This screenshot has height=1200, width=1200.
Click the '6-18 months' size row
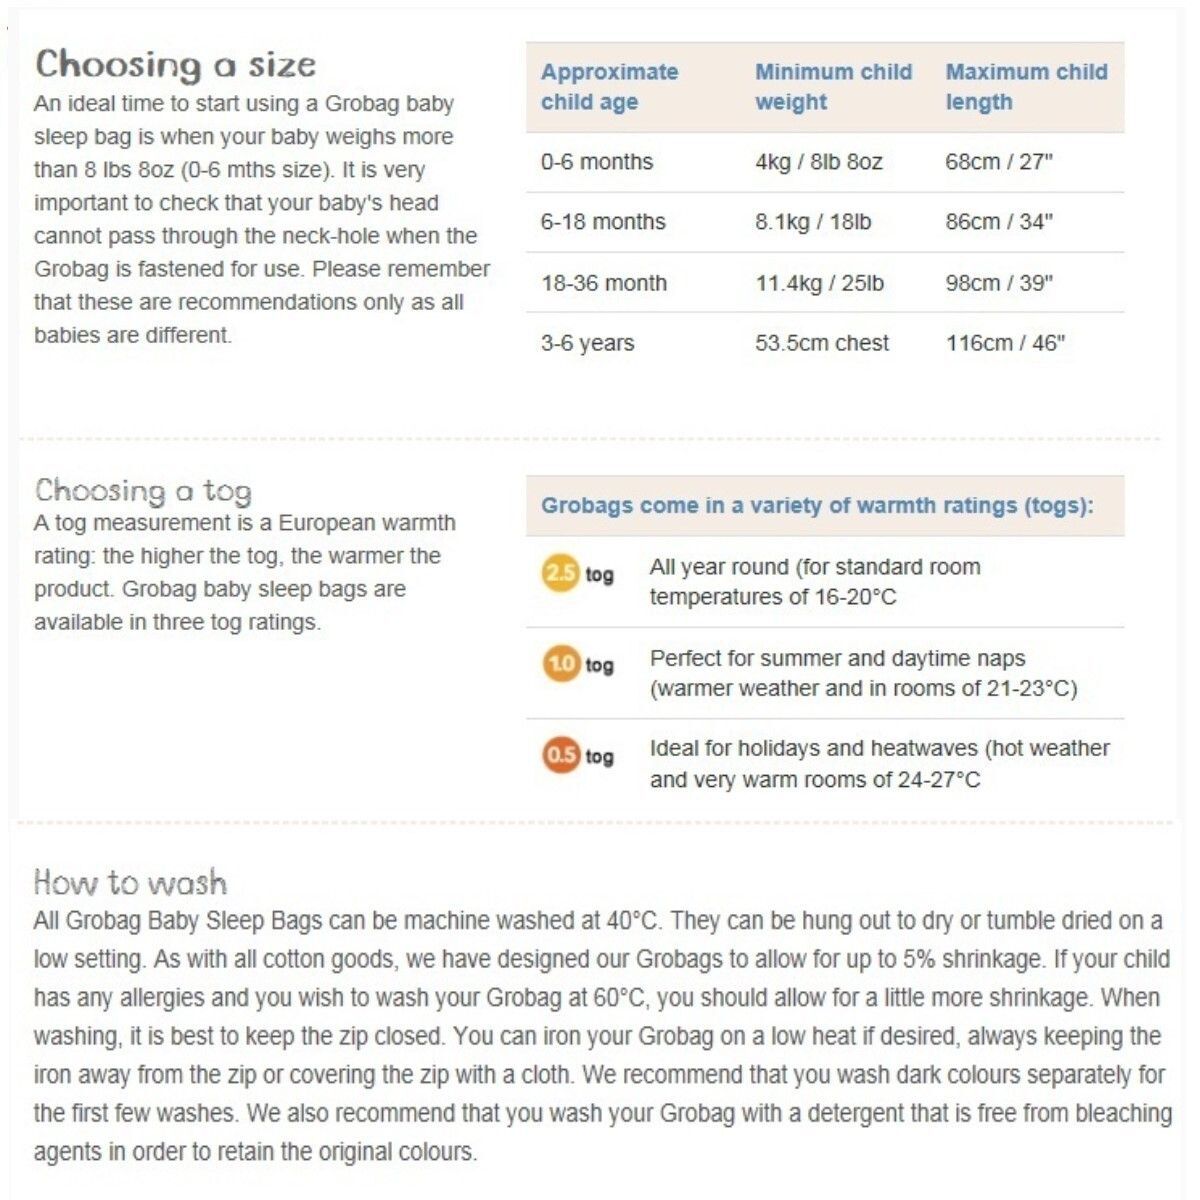click(603, 222)
